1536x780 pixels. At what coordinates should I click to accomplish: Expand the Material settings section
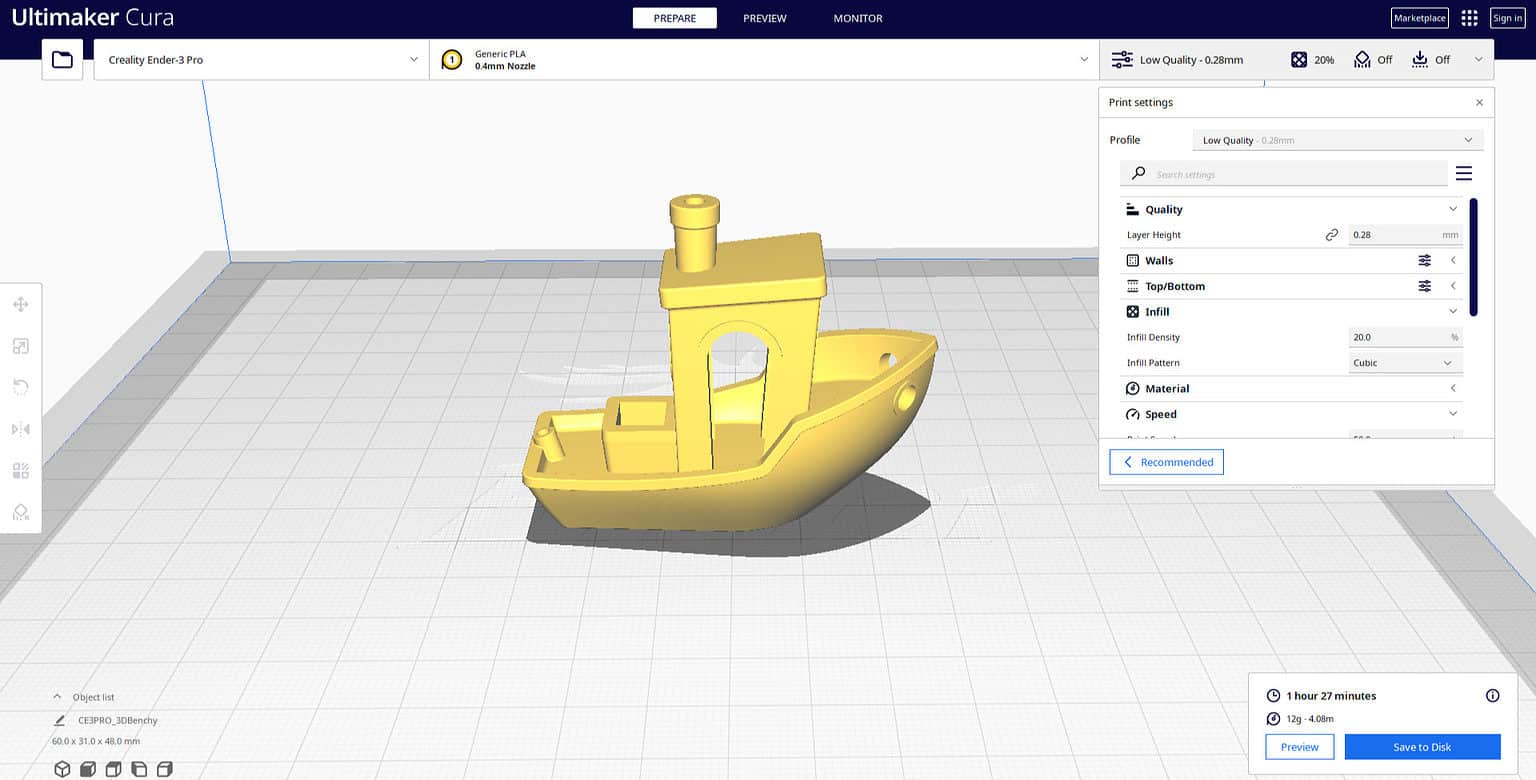point(1453,388)
